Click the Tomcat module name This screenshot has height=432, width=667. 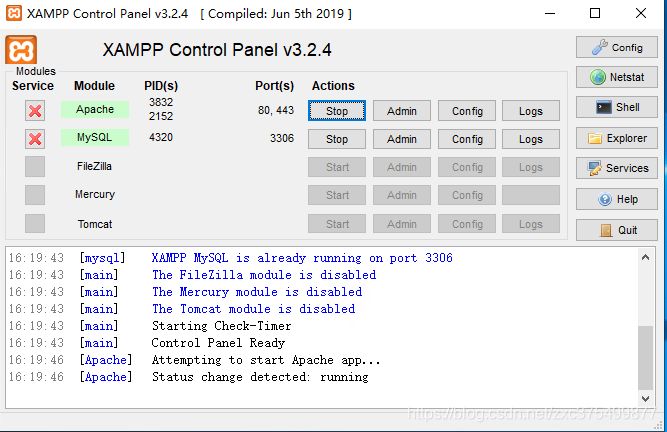95,224
